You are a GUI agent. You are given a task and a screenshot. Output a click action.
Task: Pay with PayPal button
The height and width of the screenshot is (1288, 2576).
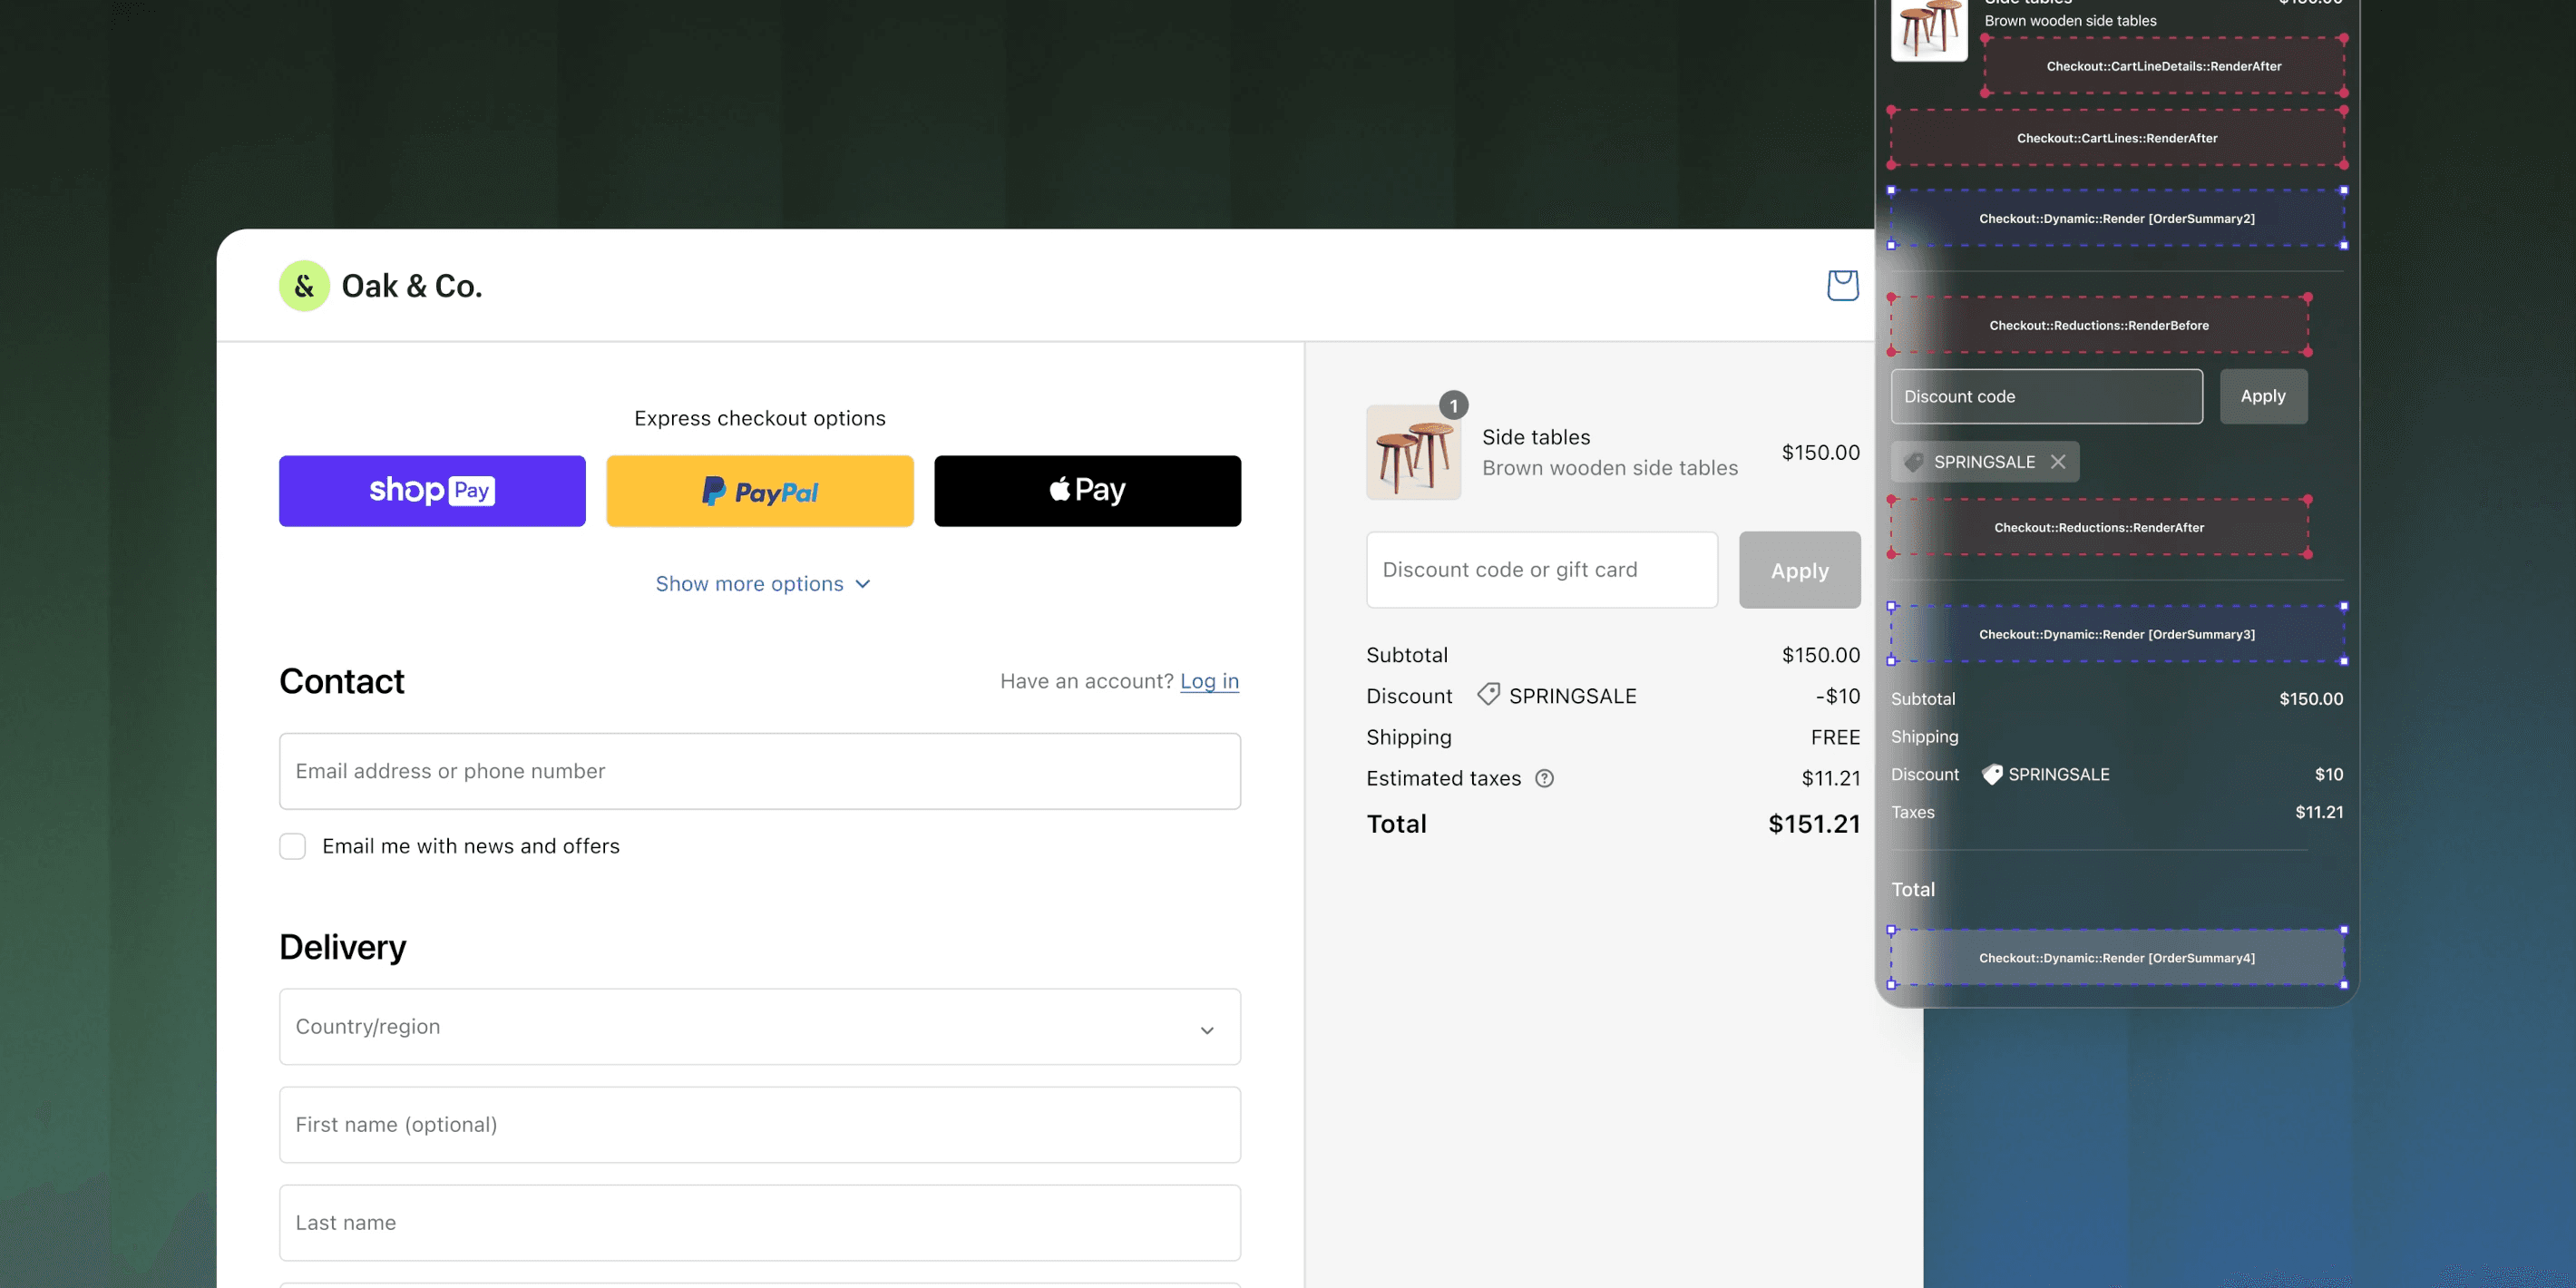(760, 491)
